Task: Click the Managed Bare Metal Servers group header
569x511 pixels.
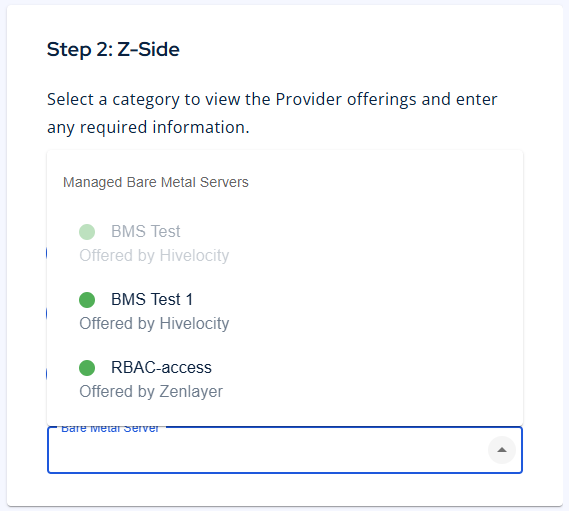Action: [x=156, y=182]
